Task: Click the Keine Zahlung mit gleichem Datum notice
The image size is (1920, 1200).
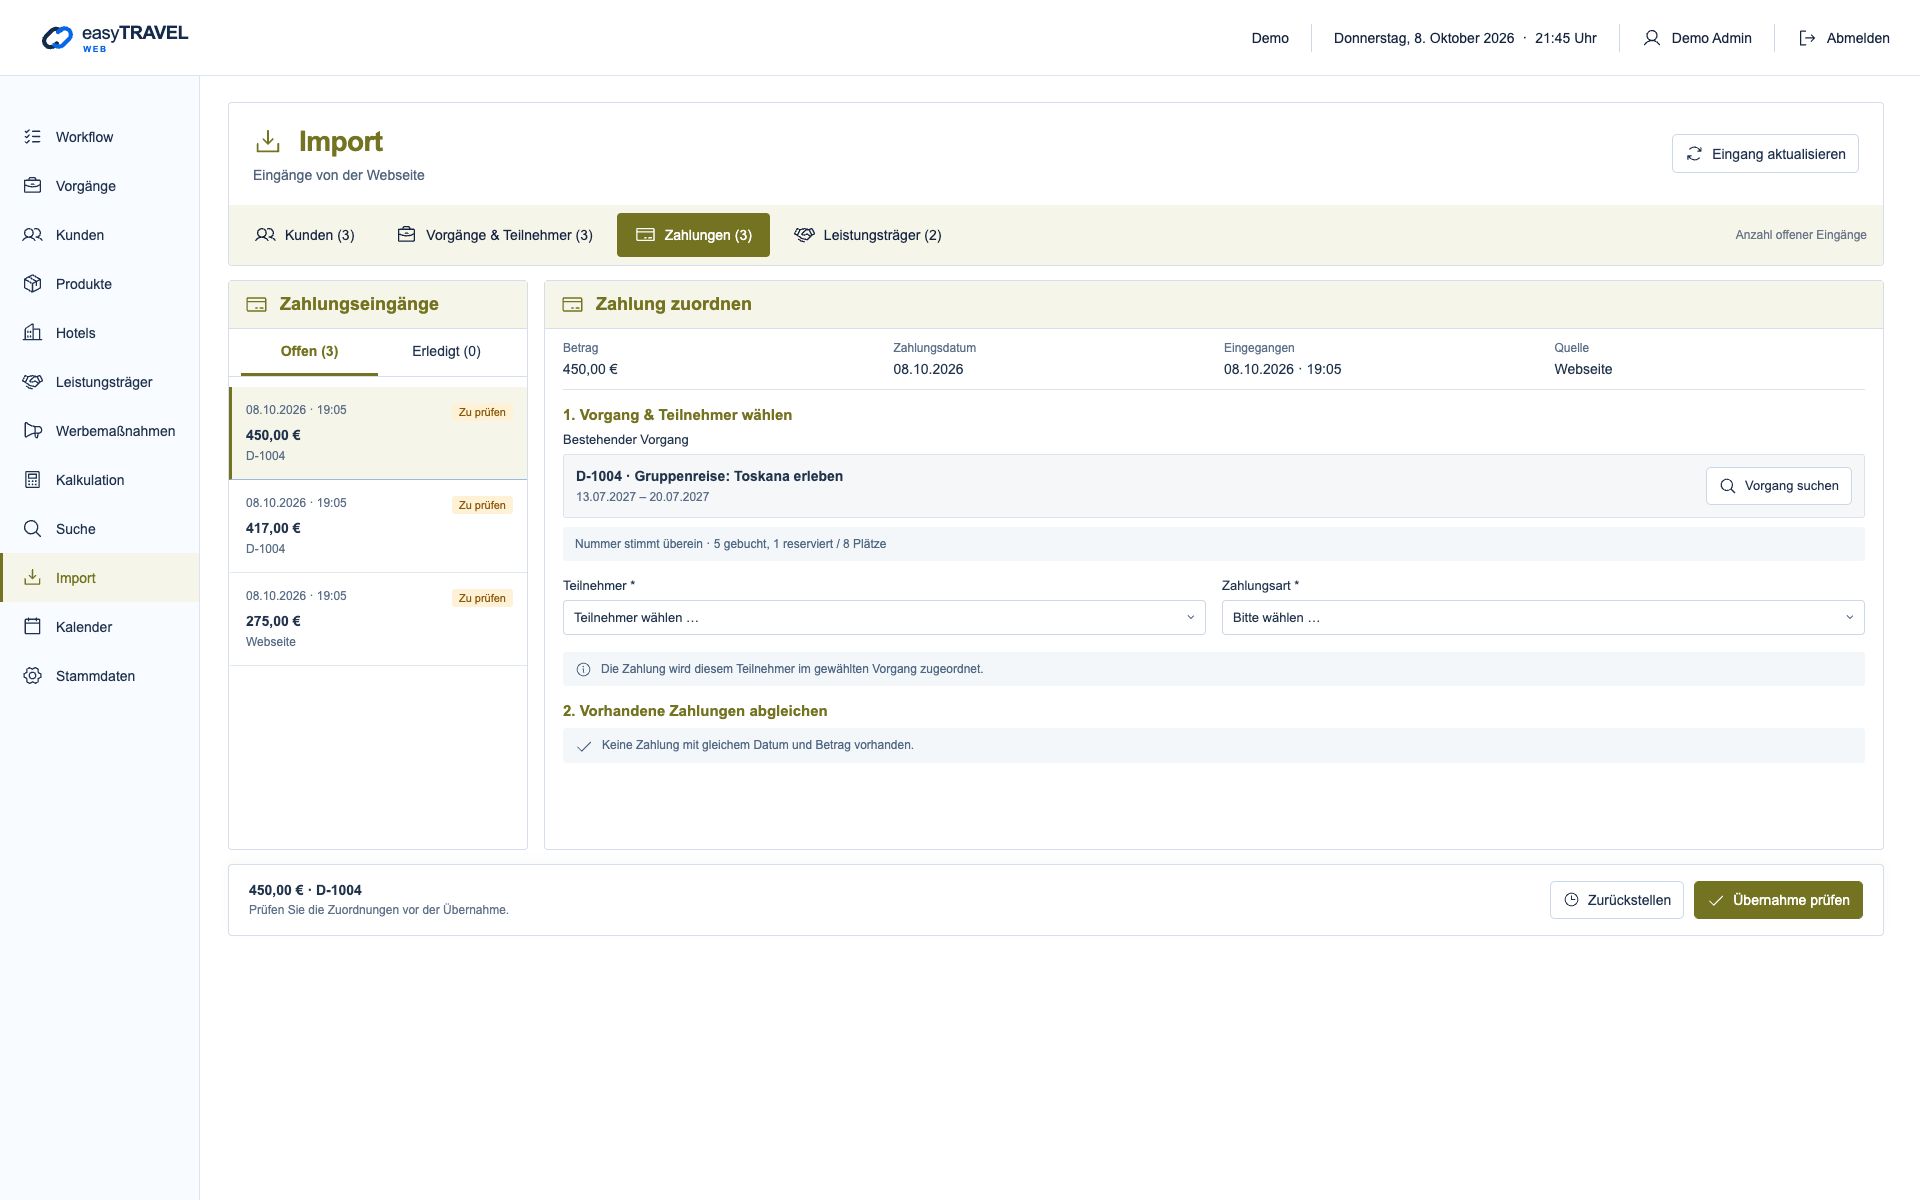Action: point(1213,745)
